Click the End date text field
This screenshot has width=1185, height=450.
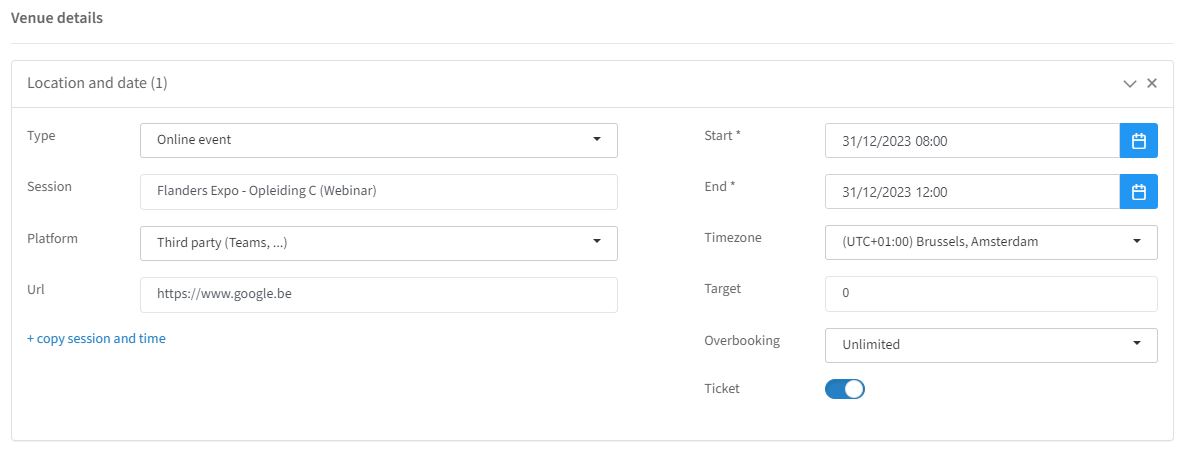coord(973,192)
